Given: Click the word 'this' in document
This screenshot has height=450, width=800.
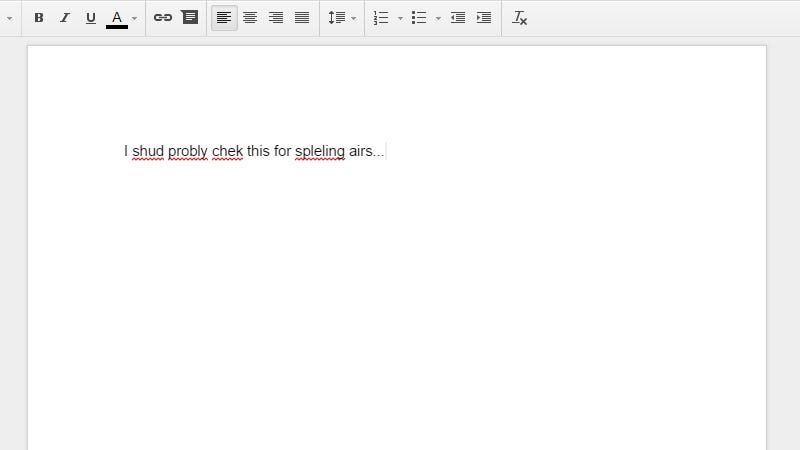Looking at the screenshot, I should click(x=258, y=152).
